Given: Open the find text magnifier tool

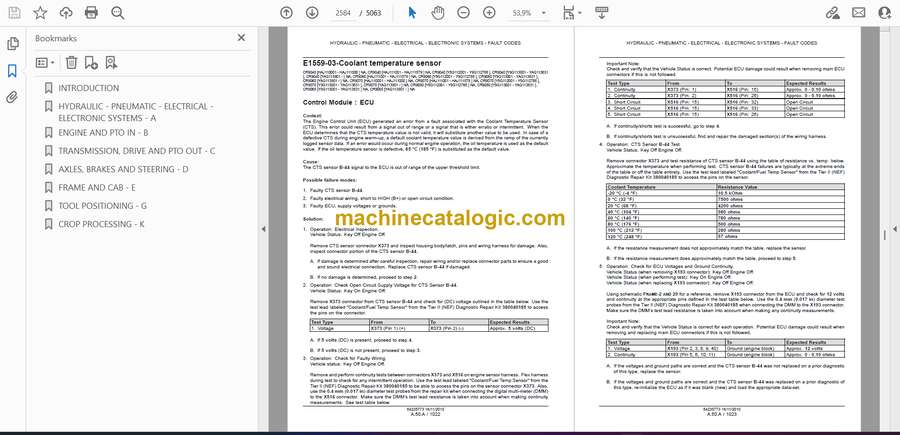Looking at the screenshot, I should click(118, 13).
